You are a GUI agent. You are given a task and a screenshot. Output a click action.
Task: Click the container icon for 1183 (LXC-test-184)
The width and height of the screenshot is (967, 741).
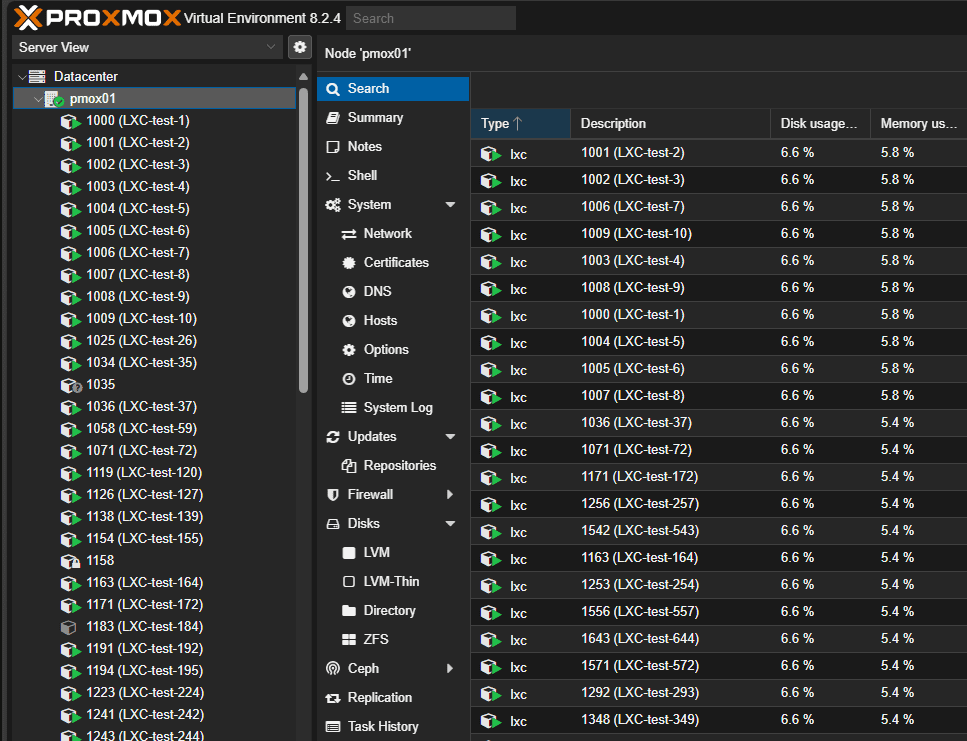[69, 627]
